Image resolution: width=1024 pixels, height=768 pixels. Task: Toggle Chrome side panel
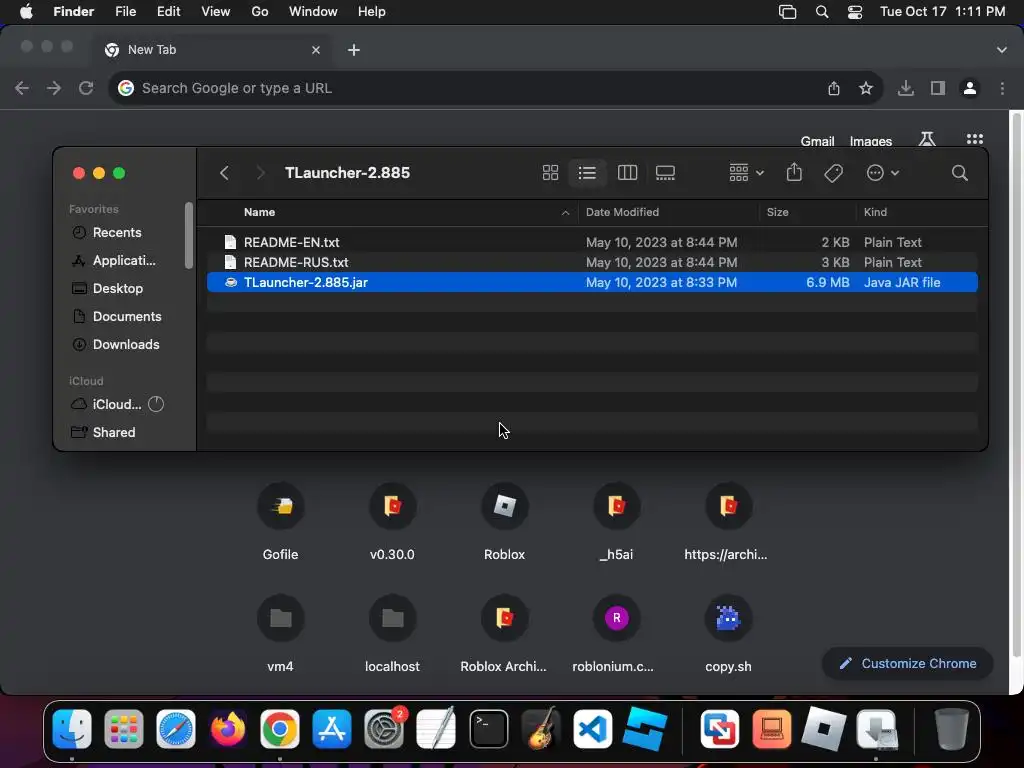pyautogui.click(x=938, y=88)
